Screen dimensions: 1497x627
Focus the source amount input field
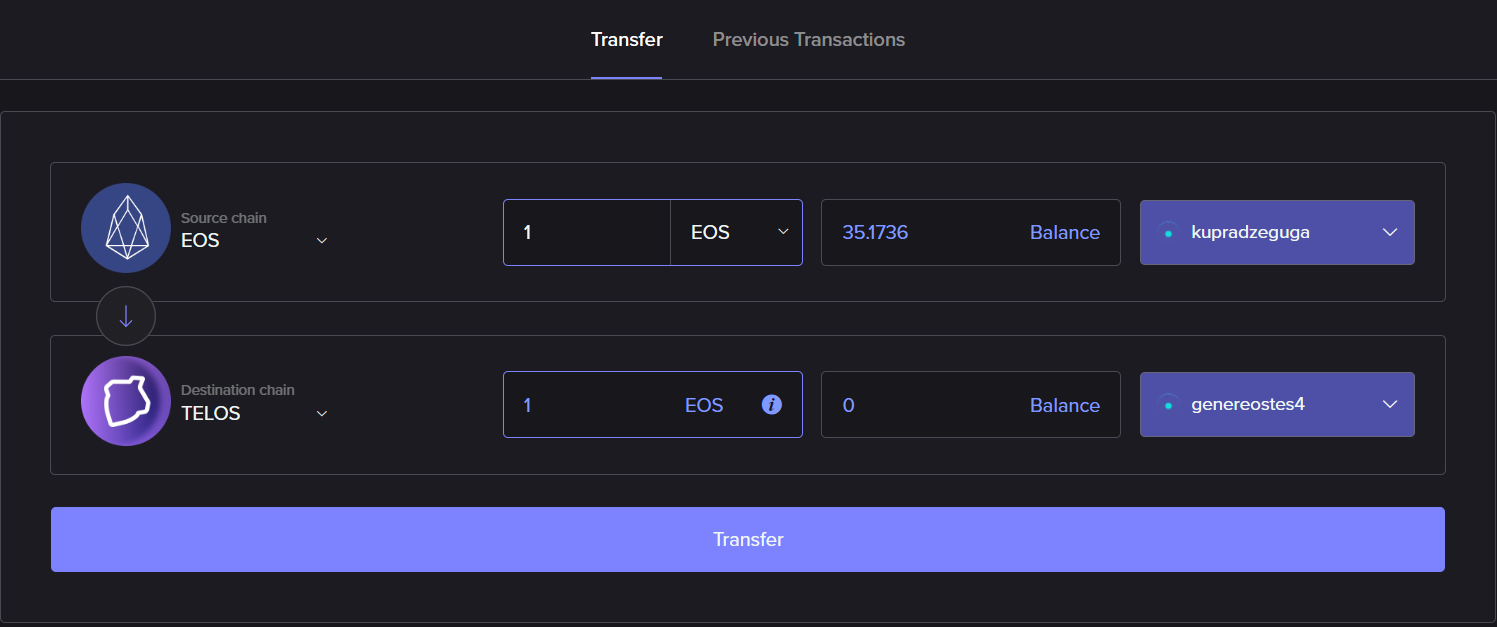click(587, 233)
